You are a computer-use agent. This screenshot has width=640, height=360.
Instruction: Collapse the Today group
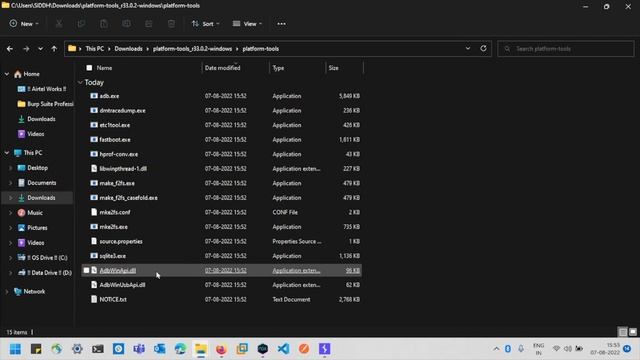click(x=80, y=82)
